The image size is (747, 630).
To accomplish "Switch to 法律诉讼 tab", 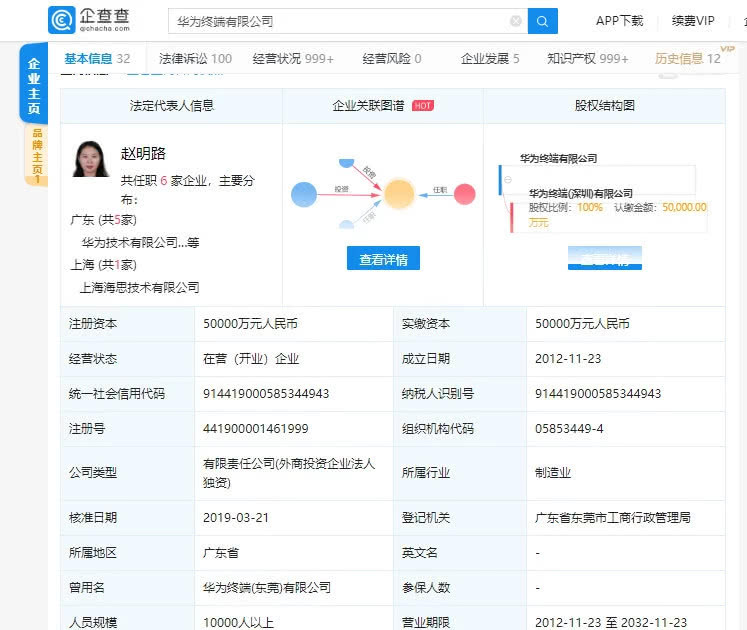I will (195, 59).
